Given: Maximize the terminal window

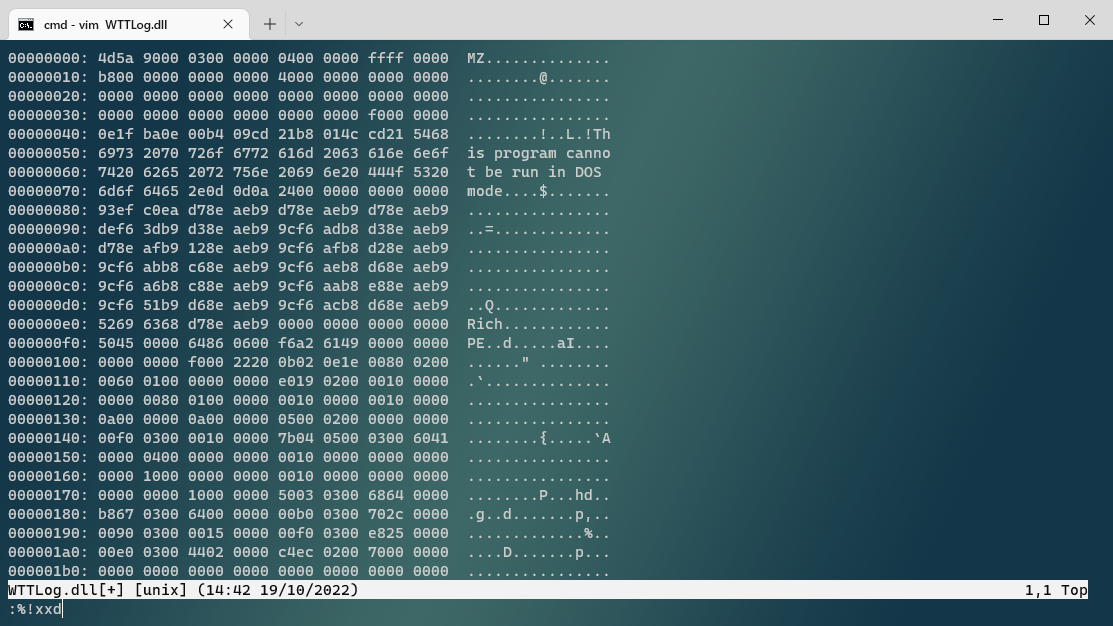Looking at the screenshot, I should [1043, 20].
